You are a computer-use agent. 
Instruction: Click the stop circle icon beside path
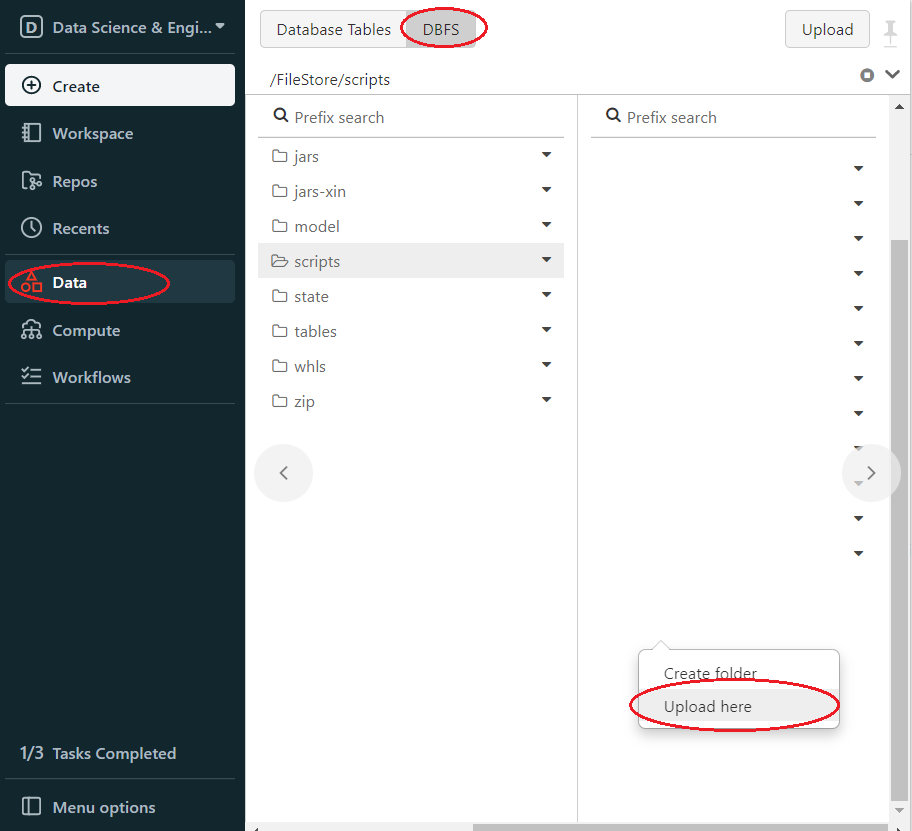[867, 76]
